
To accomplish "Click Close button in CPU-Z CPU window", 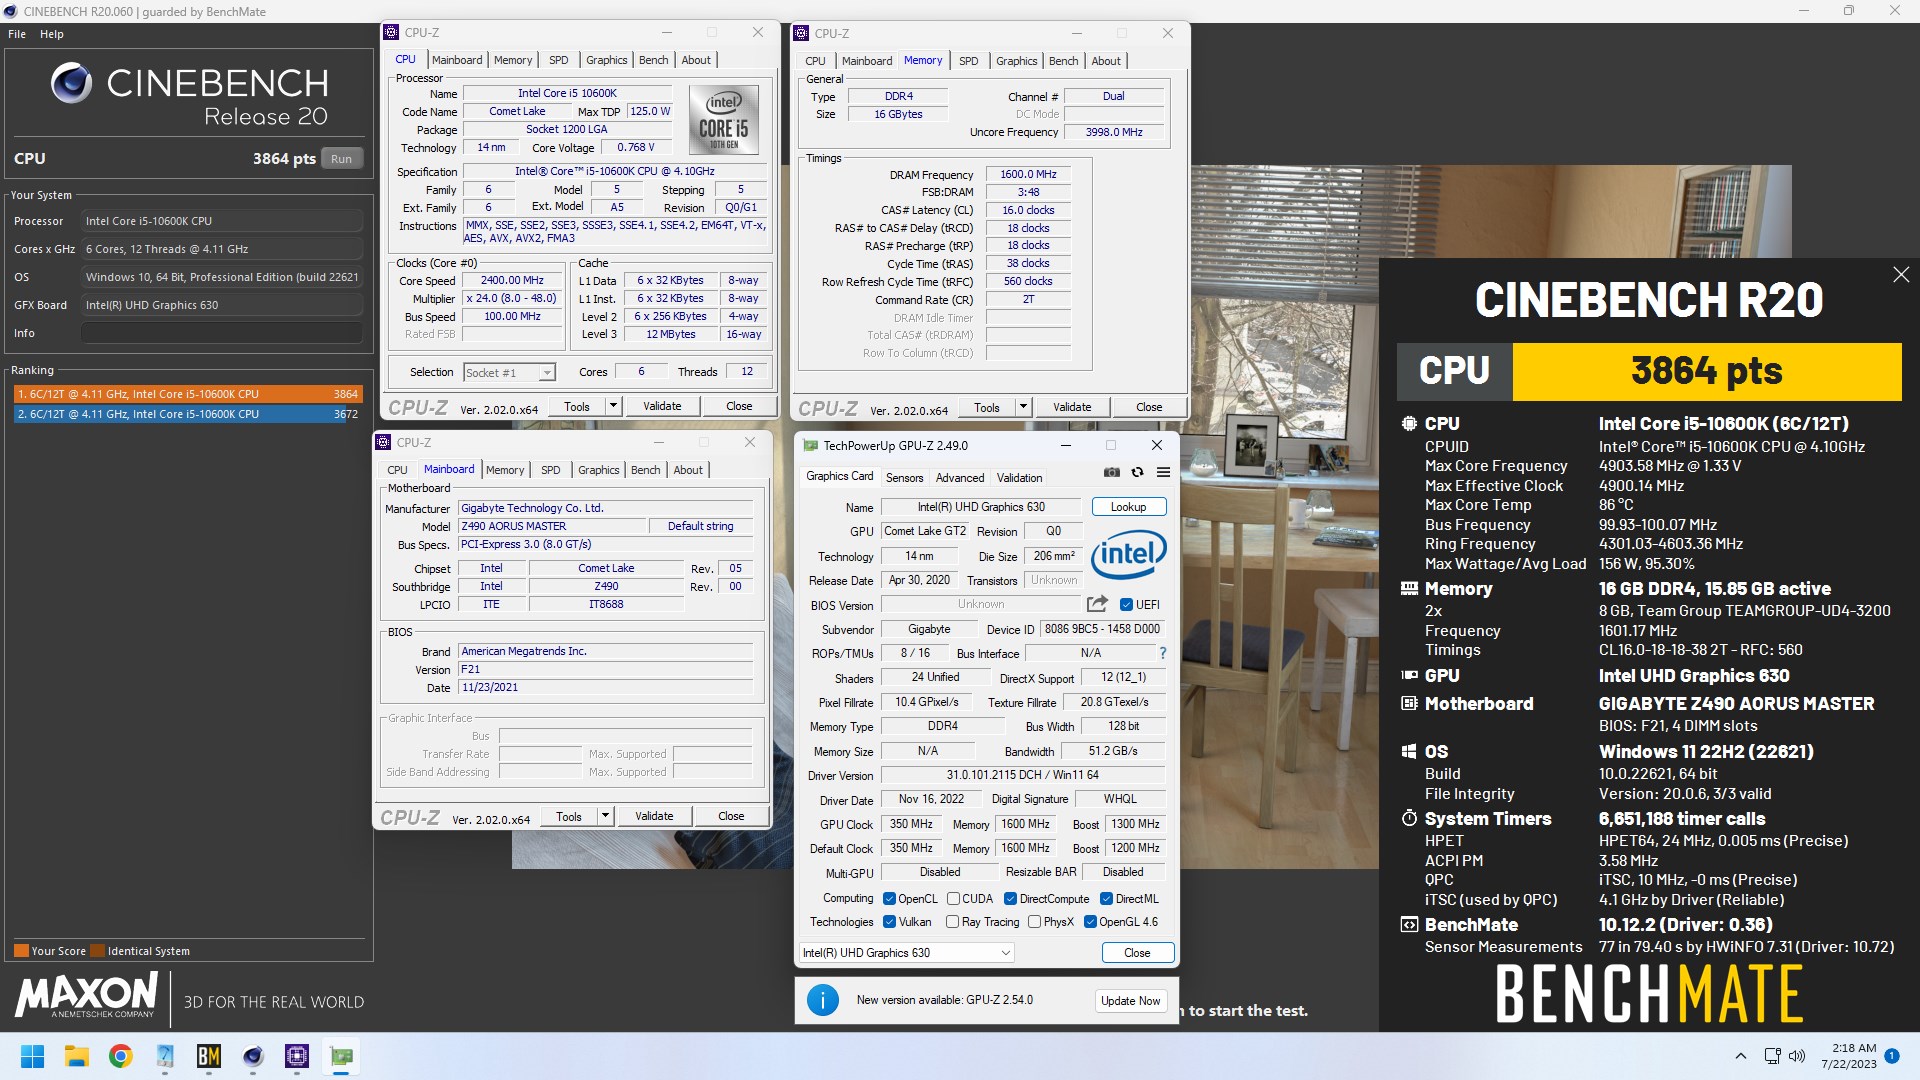I will tap(739, 406).
